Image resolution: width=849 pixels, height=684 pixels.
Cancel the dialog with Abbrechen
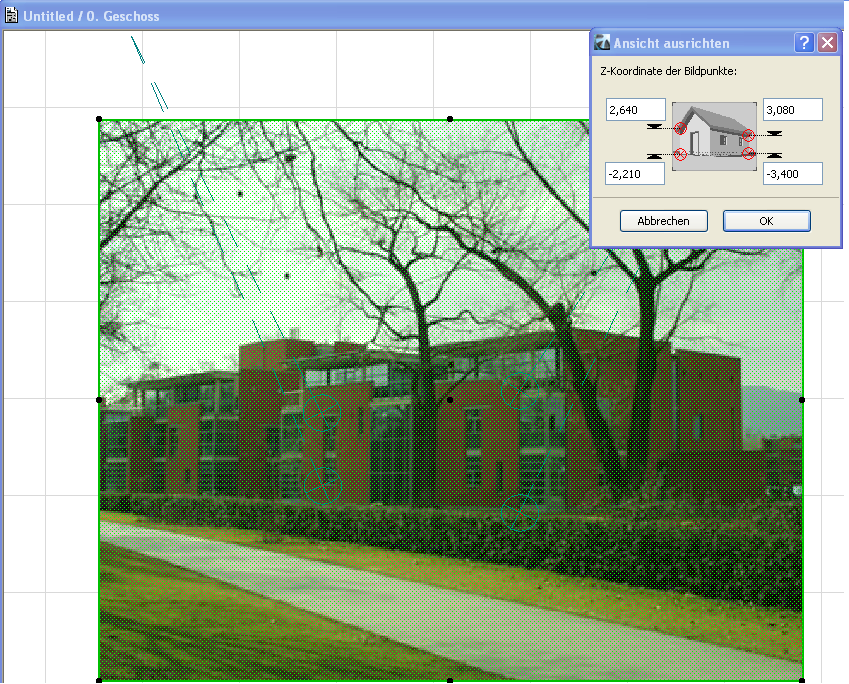pyautogui.click(x=663, y=221)
